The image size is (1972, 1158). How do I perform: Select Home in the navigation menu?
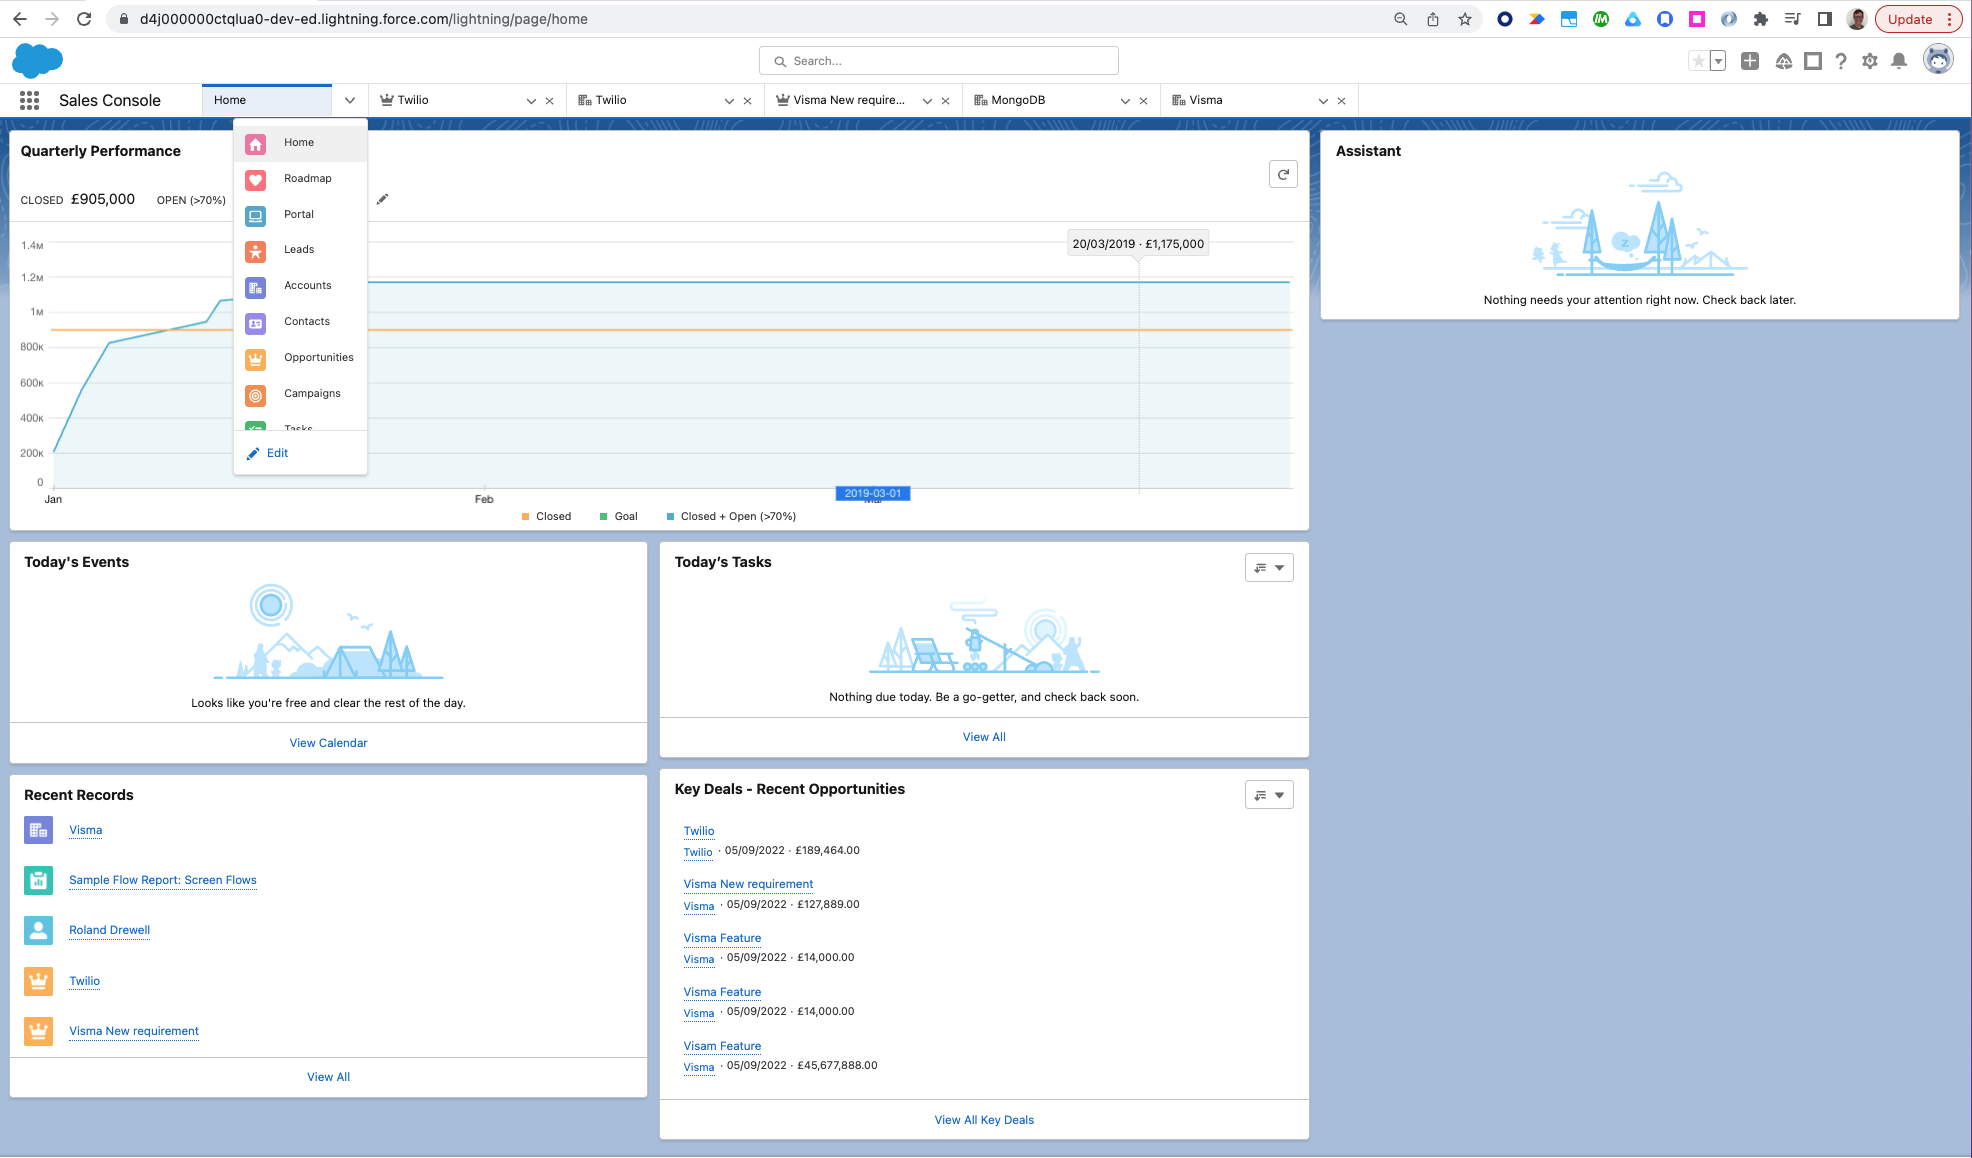(x=300, y=143)
